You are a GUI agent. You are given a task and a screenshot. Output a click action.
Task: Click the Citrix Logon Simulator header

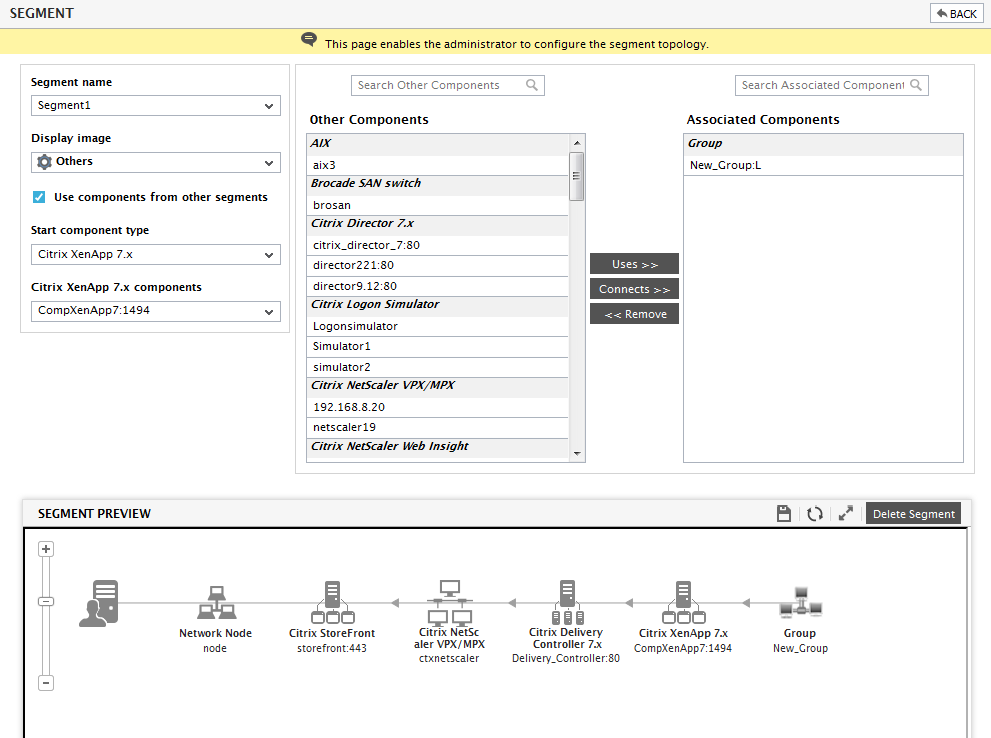(x=437, y=305)
